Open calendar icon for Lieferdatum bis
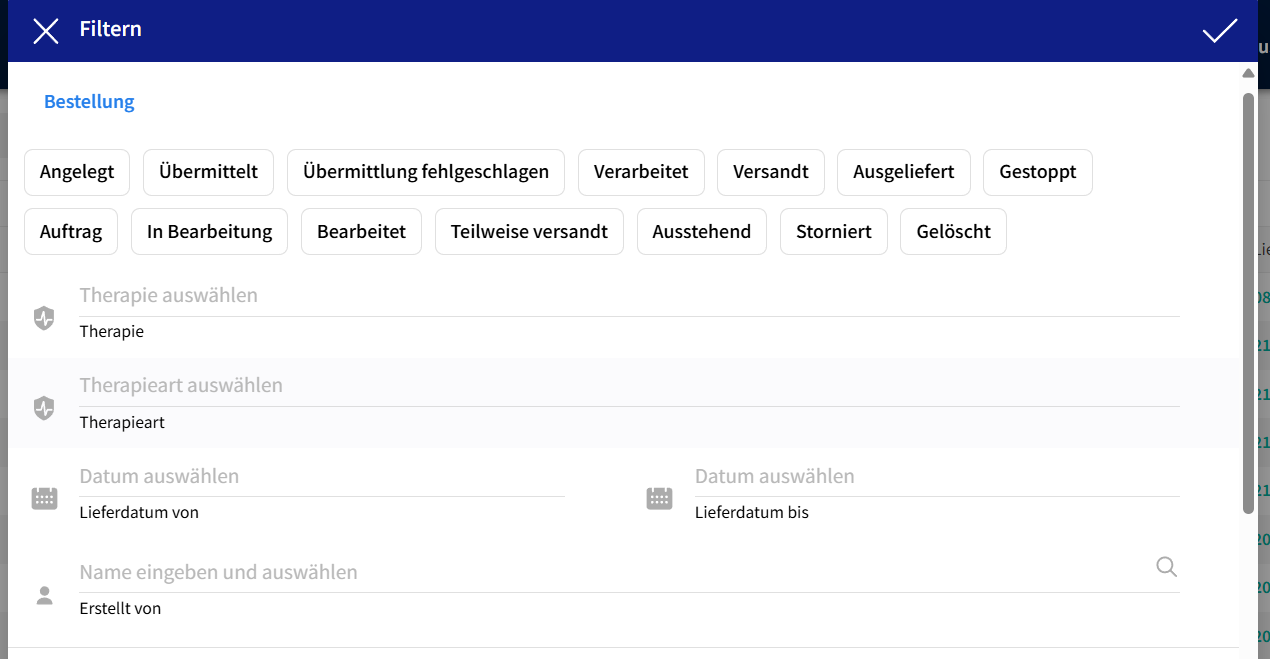This screenshot has width=1270, height=659. [x=659, y=498]
